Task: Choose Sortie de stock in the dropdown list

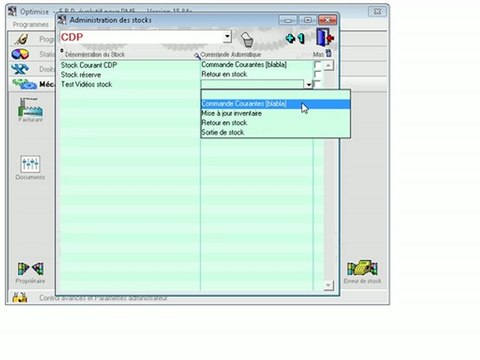Action: point(275,132)
